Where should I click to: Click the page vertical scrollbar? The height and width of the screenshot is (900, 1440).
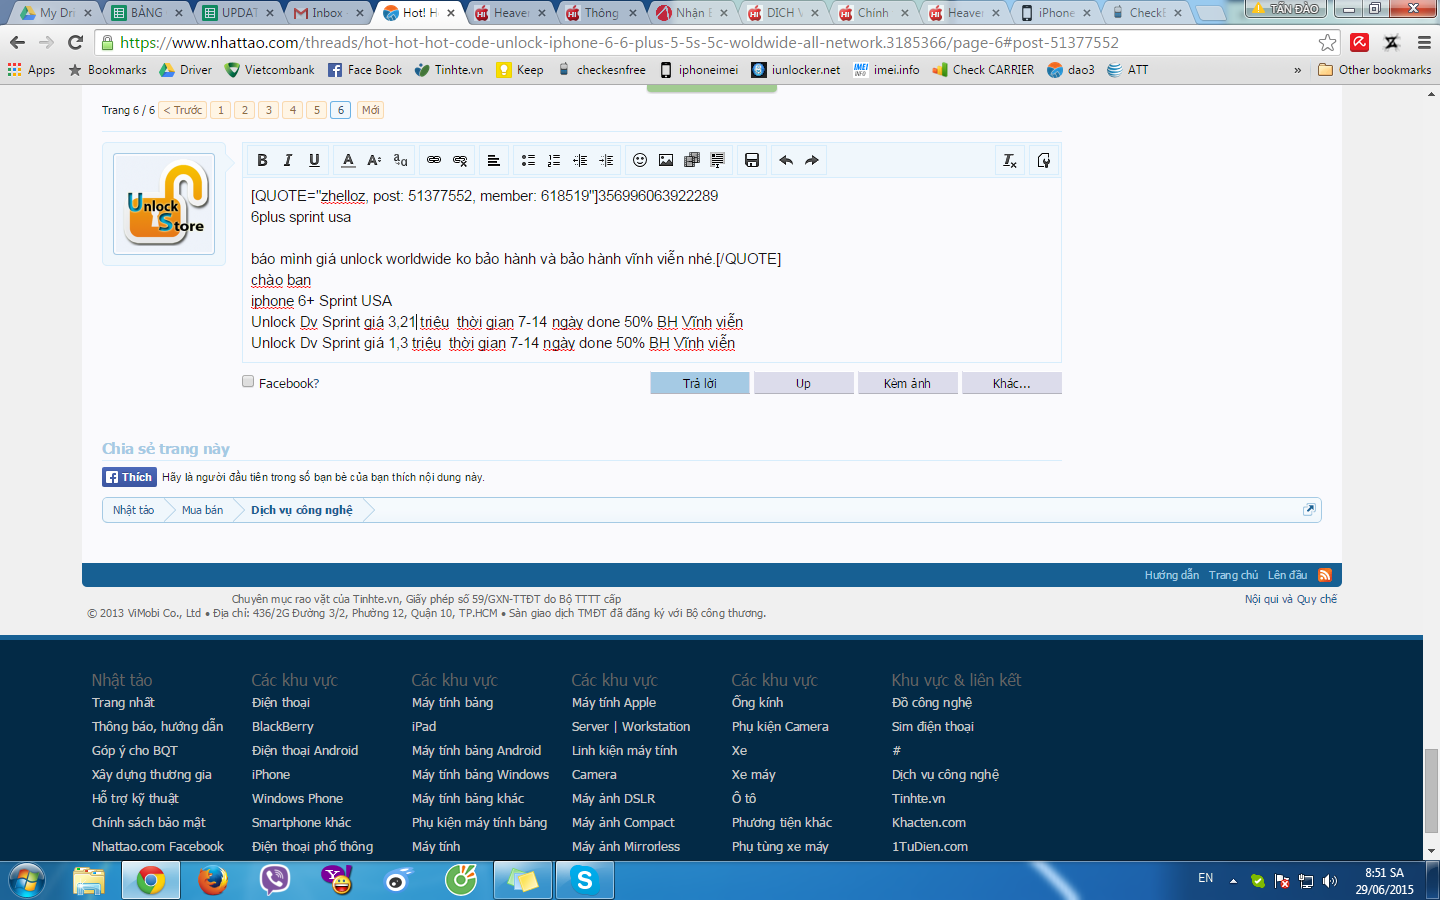coord(1431,790)
